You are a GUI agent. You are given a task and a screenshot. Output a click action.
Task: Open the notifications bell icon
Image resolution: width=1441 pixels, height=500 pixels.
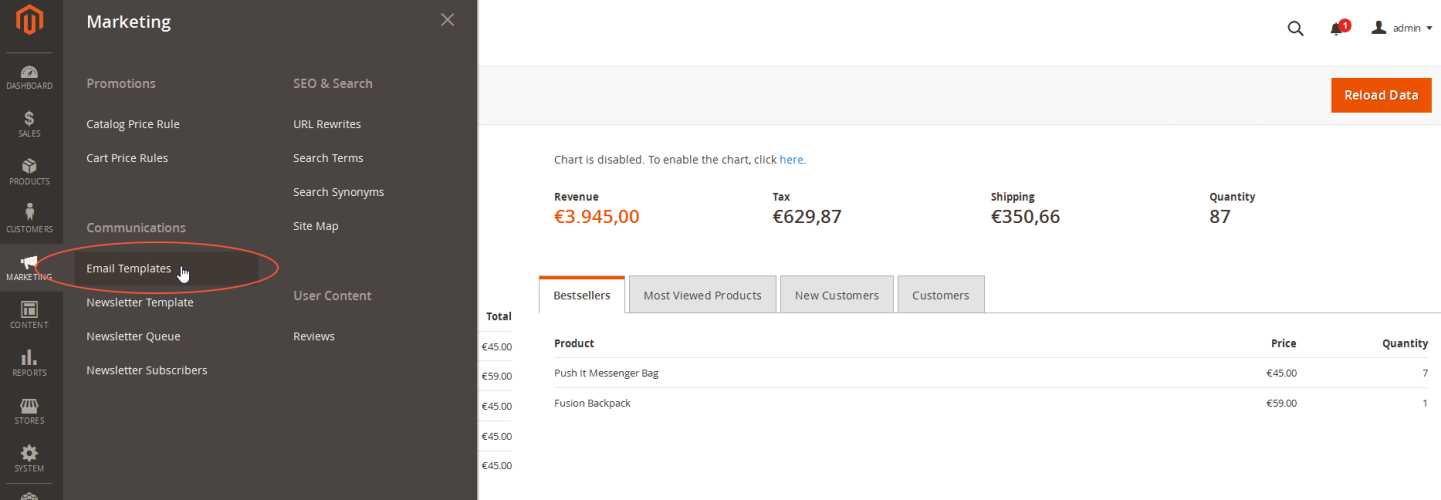(1337, 29)
